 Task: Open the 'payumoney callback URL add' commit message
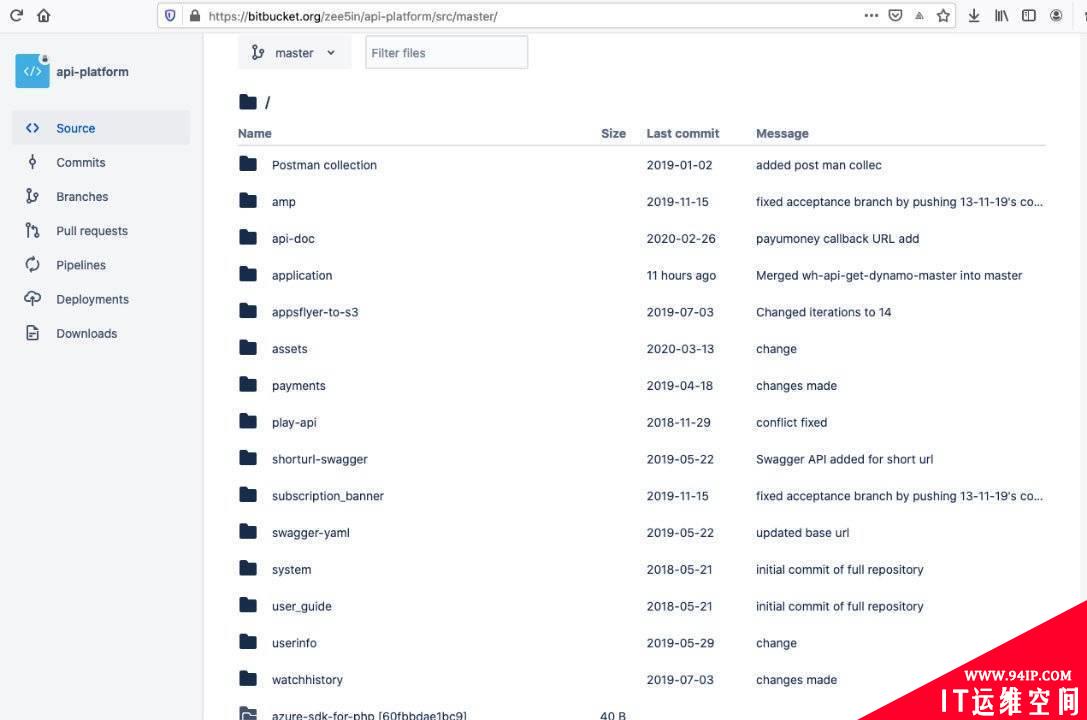(x=837, y=238)
